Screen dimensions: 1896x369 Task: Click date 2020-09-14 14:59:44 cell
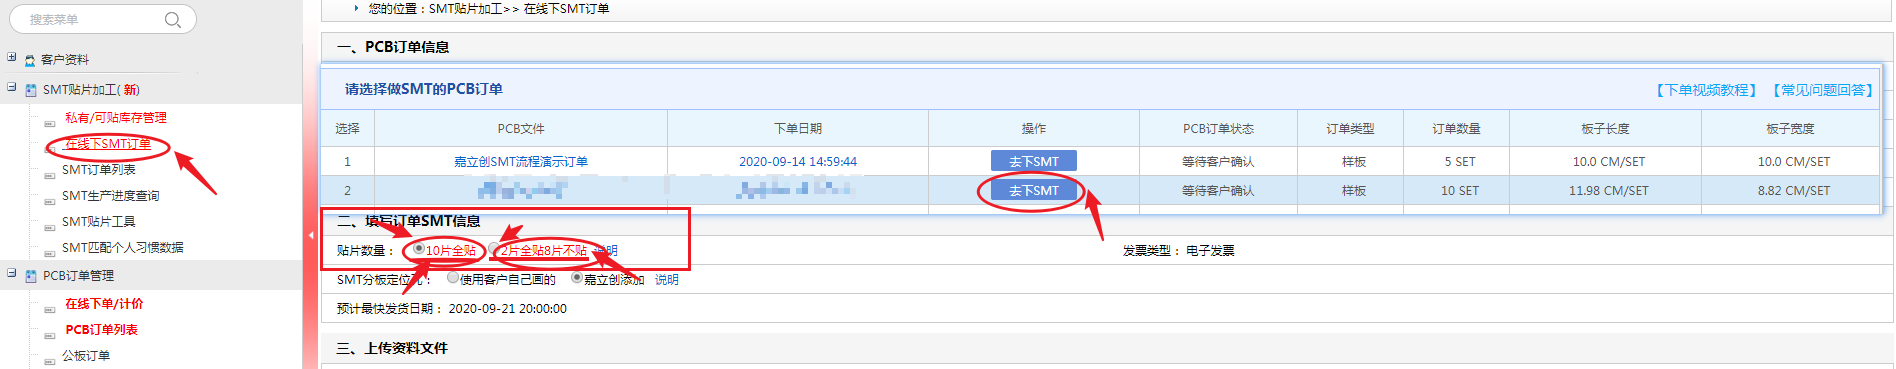pyautogui.click(x=798, y=162)
